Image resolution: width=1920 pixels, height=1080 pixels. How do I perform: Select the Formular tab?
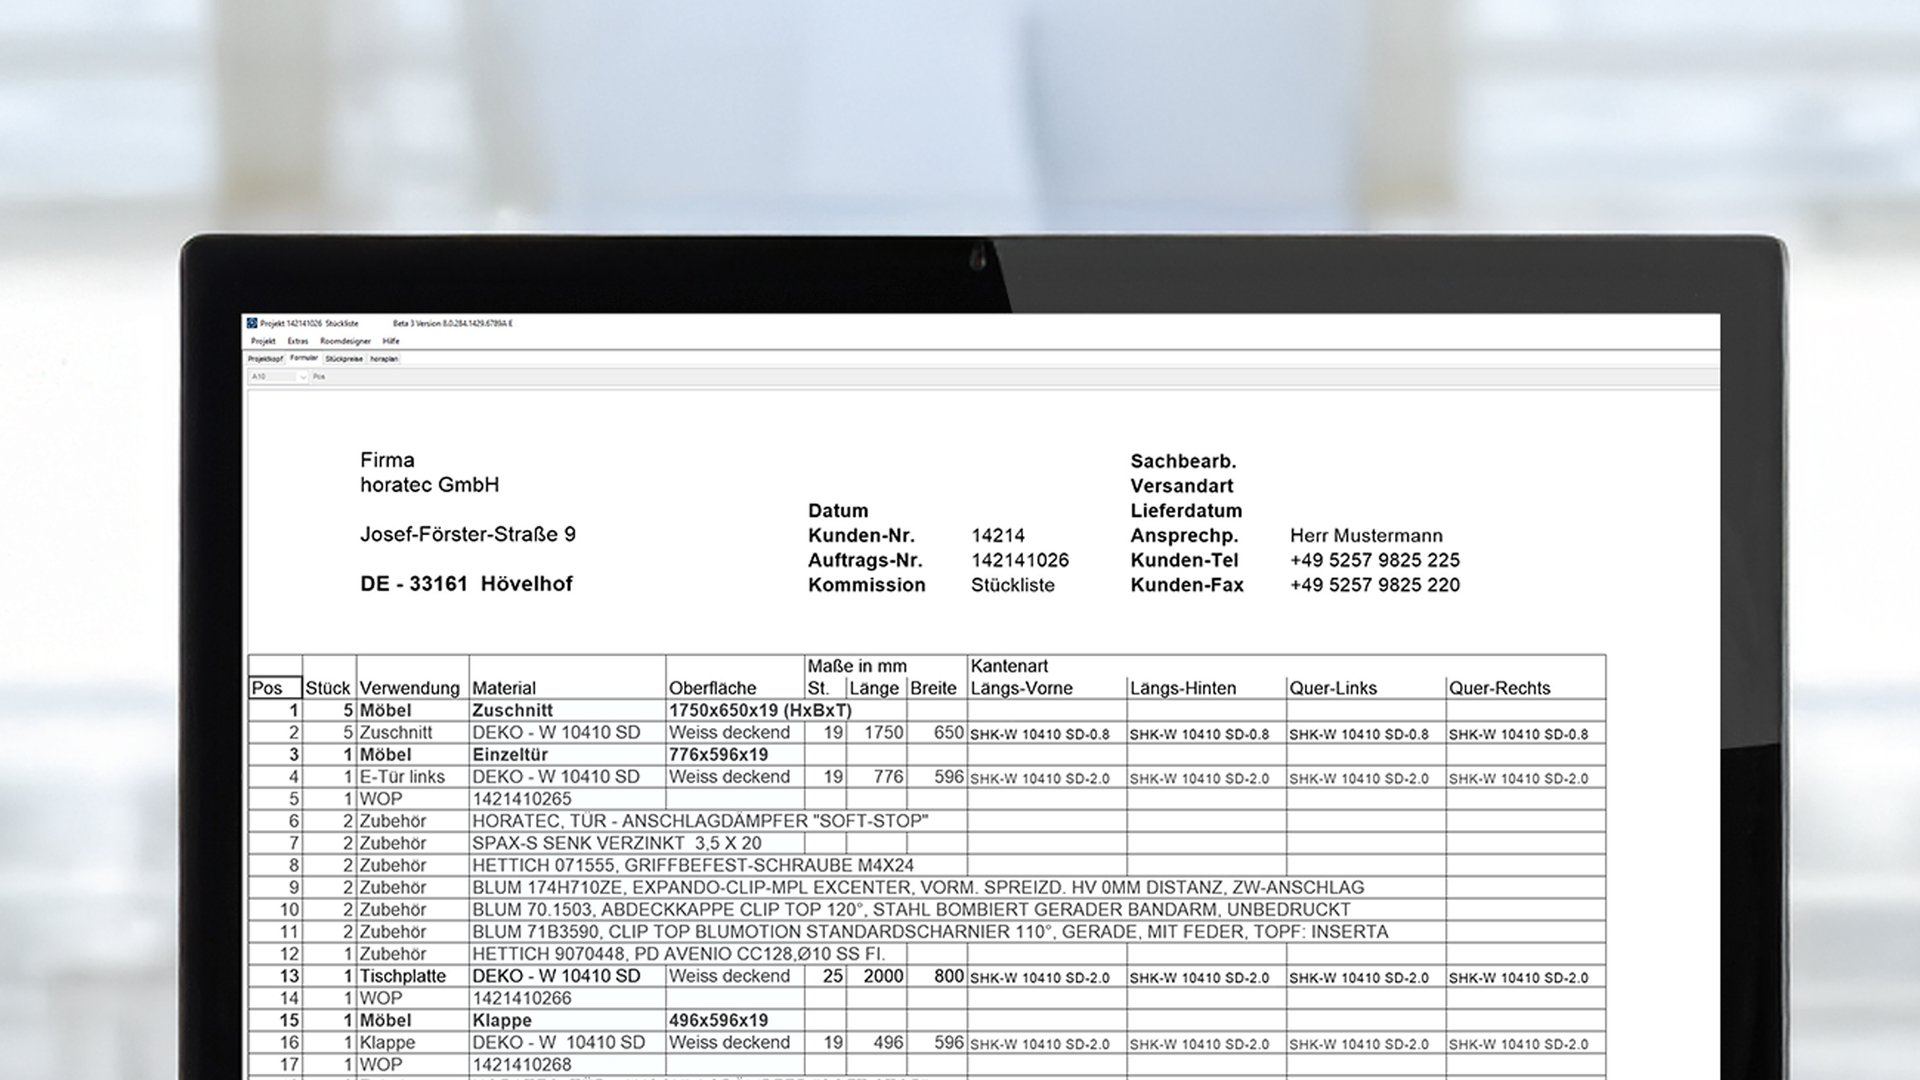304,358
